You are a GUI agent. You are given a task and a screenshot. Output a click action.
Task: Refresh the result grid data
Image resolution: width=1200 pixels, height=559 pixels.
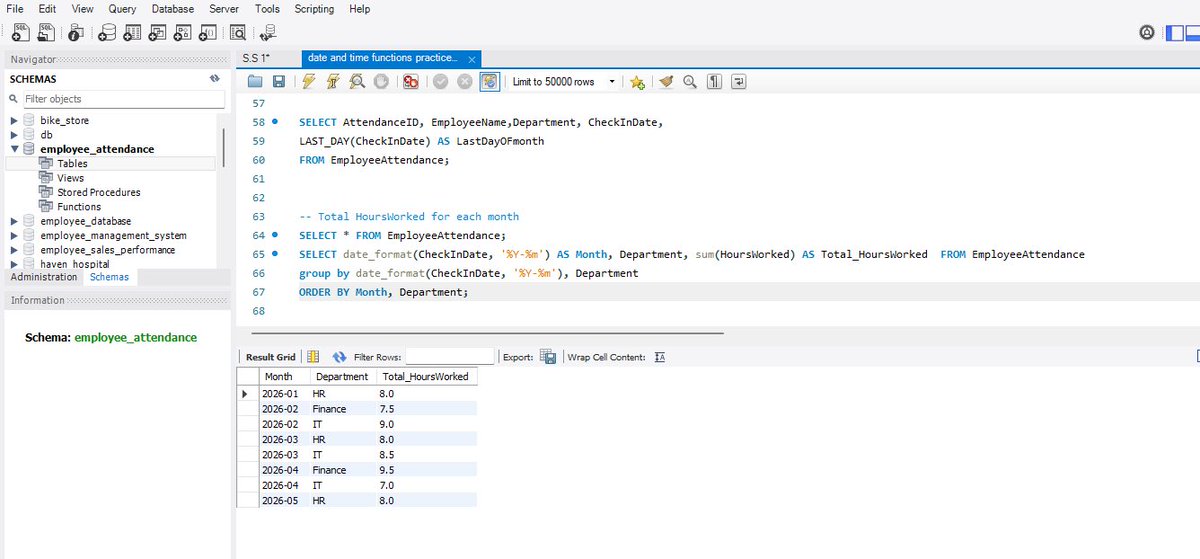(339, 357)
